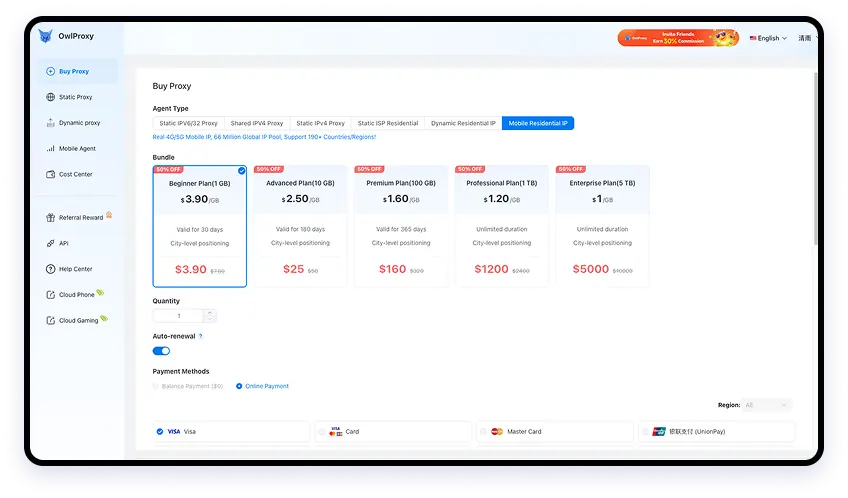Select the Mobile Agent sidebar icon
The width and height of the screenshot is (848, 498).
(x=50, y=149)
